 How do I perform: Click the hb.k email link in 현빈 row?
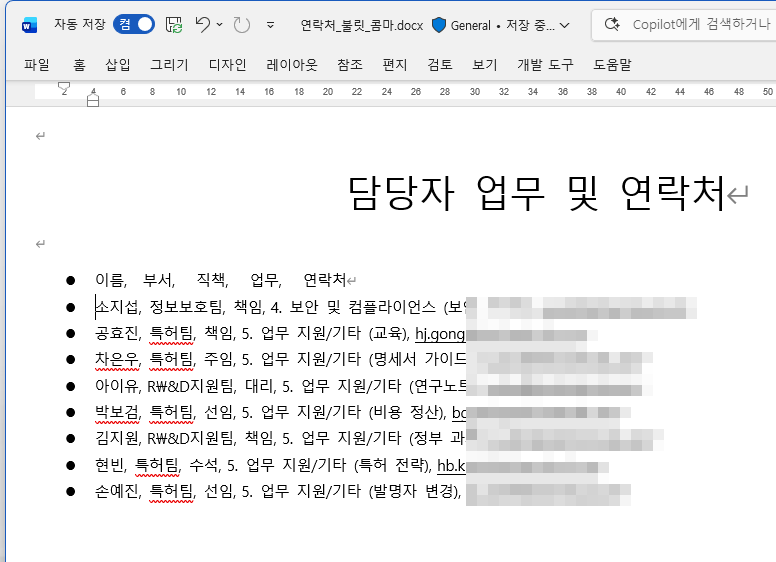click(x=451, y=466)
